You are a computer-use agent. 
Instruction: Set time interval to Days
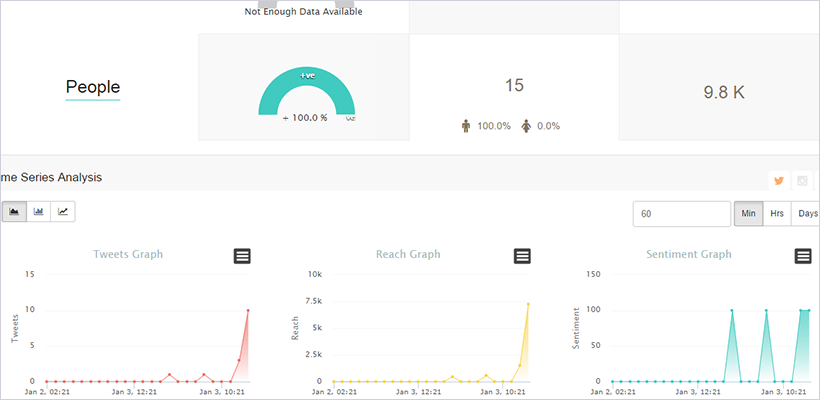[x=806, y=214]
